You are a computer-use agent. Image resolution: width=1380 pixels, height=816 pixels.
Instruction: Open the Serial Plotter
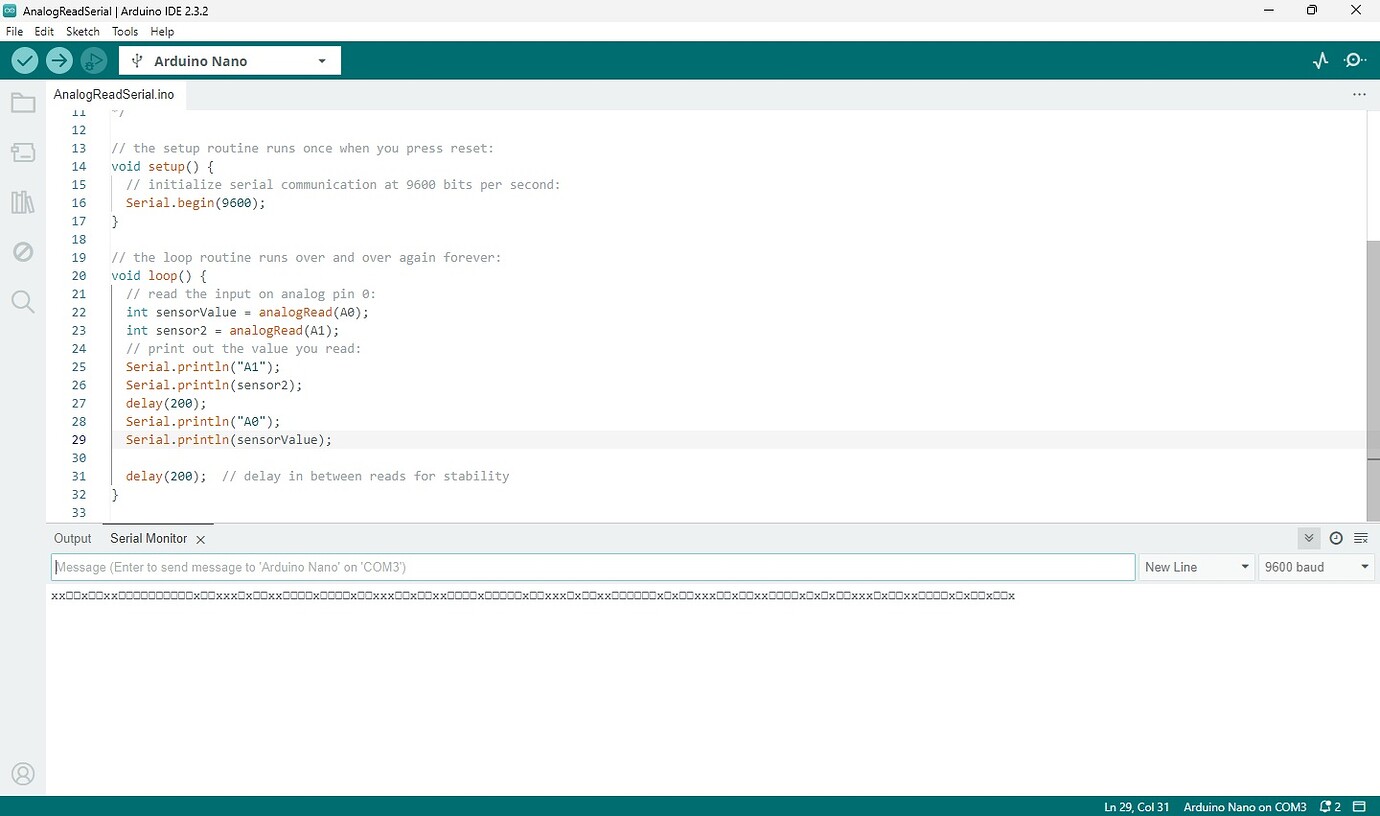[1321, 61]
